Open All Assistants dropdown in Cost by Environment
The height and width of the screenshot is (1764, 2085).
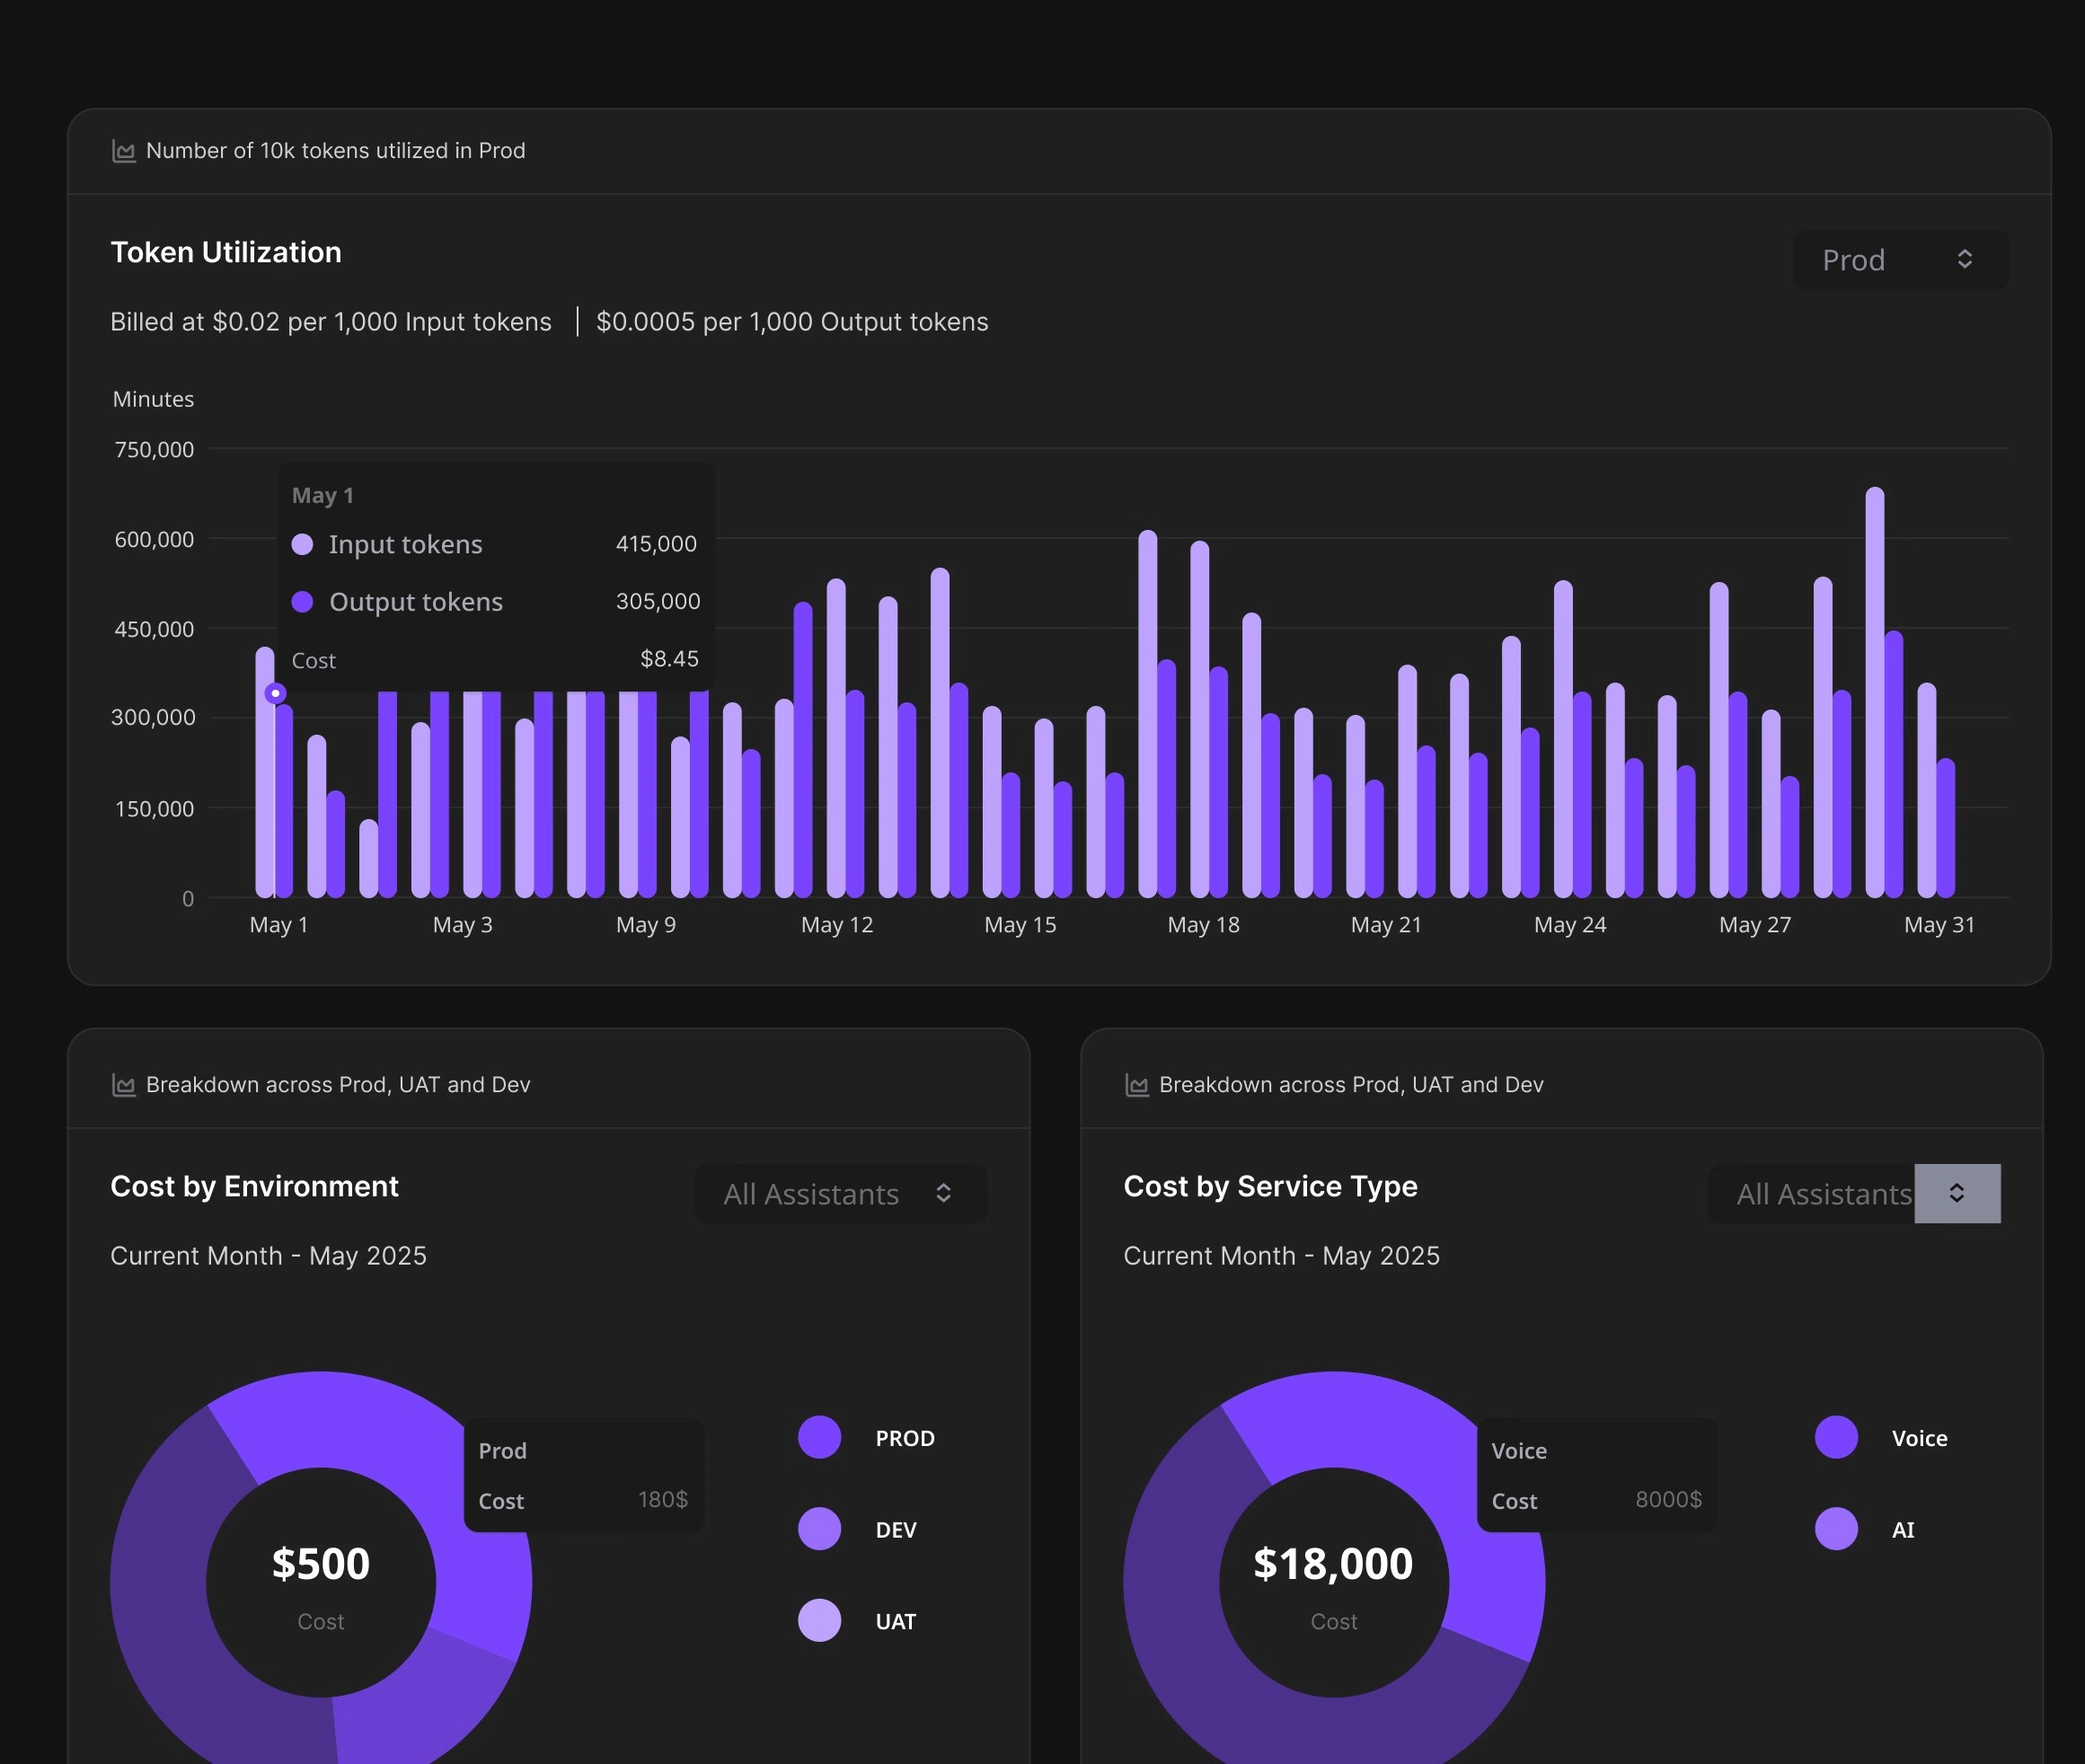pyautogui.click(x=840, y=1193)
